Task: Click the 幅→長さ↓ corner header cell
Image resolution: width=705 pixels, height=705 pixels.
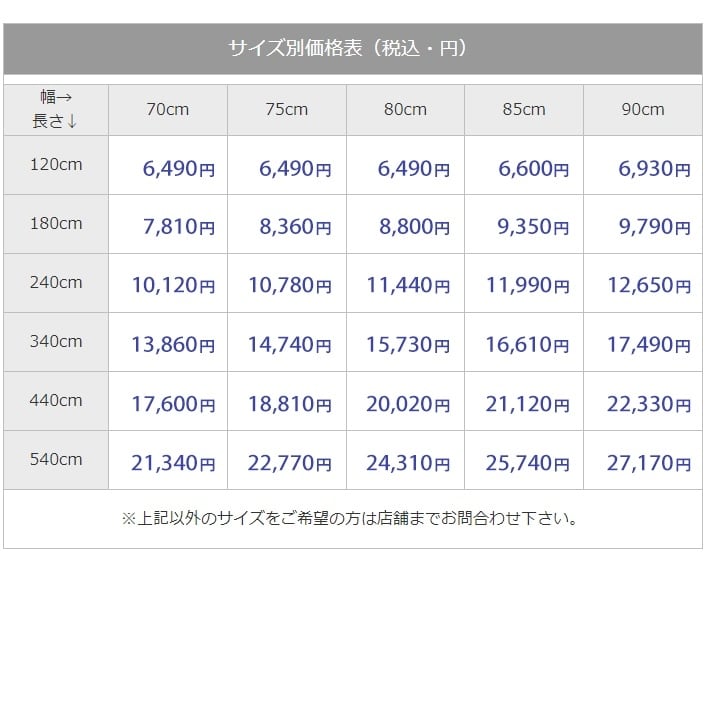Action: point(56,110)
